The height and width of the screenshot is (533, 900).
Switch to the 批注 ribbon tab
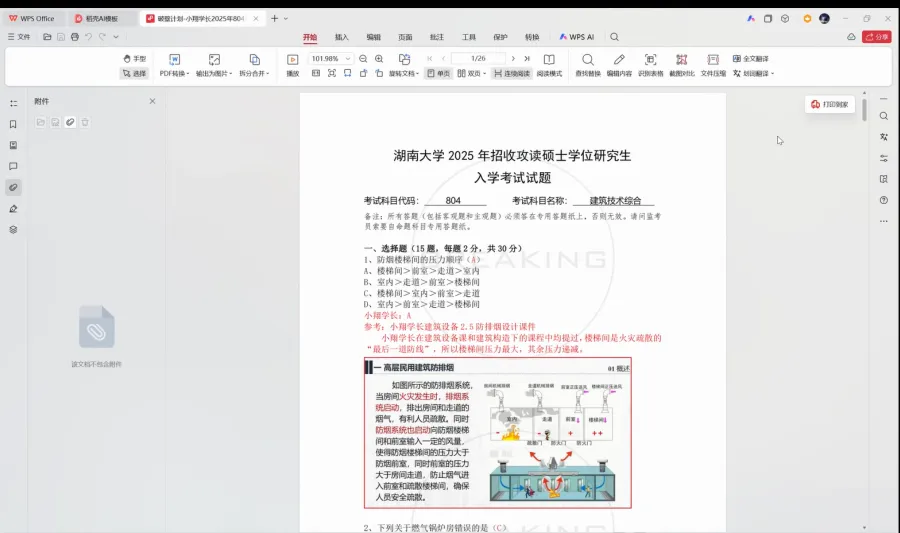click(437, 37)
